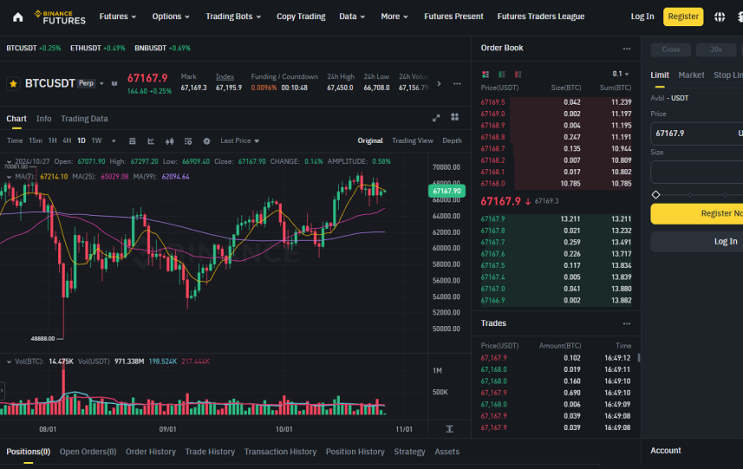Image resolution: width=743 pixels, height=469 pixels.
Task: Select the 4H chart interval
Action: pyautogui.click(x=67, y=141)
